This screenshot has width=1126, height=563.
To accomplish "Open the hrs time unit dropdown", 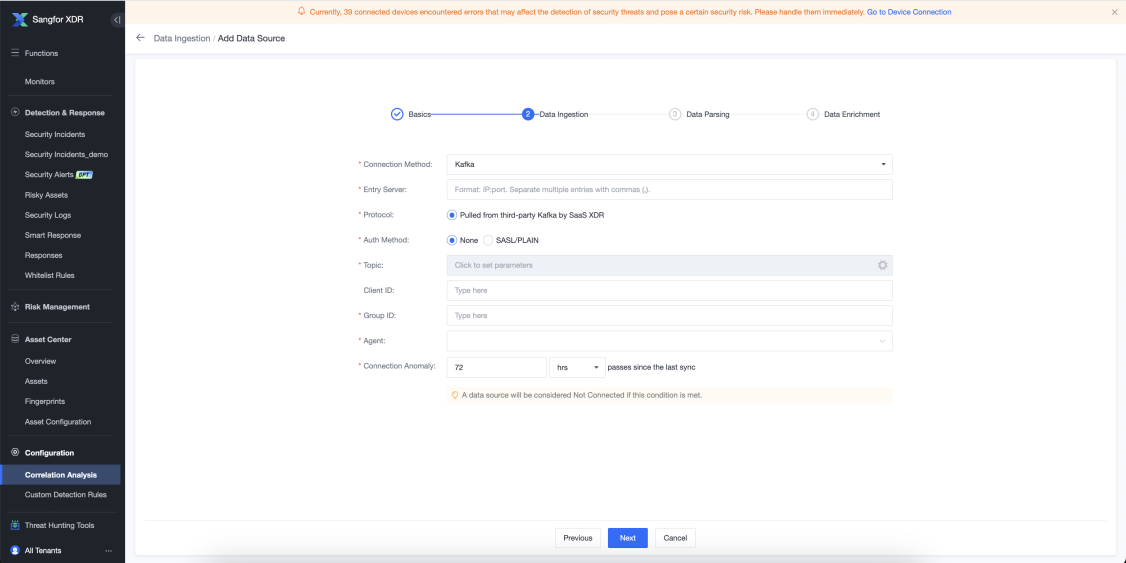I will click(x=577, y=367).
